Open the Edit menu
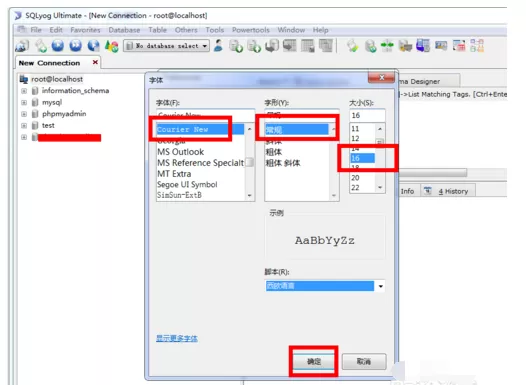The width and height of the screenshot is (526, 385). click(56, 30)
